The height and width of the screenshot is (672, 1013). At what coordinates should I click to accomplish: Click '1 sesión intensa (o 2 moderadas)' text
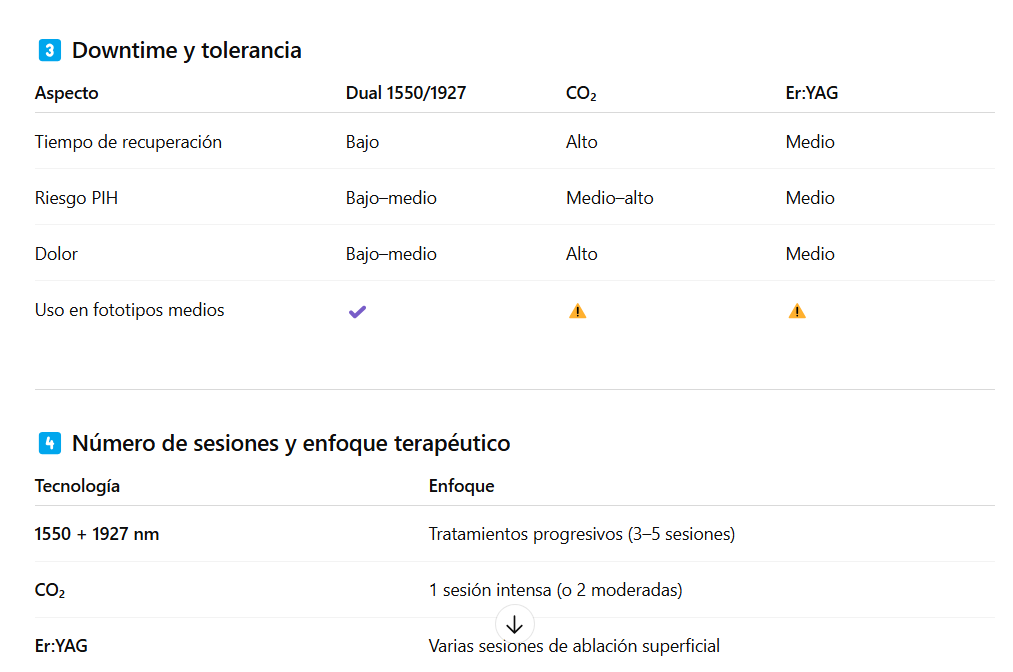[556, 590]
